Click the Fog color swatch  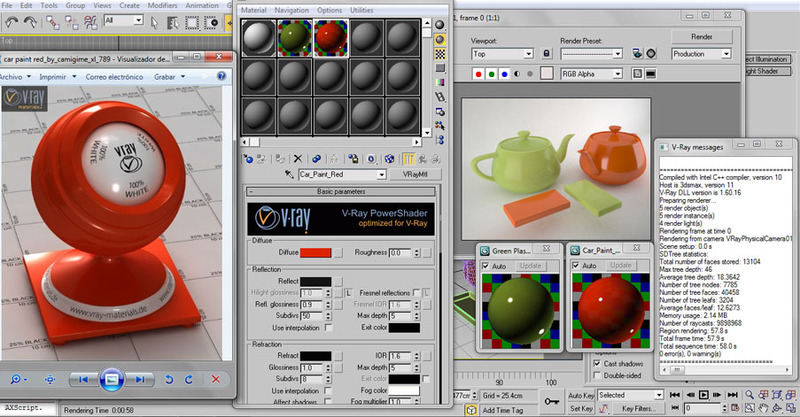pos(404,390)
